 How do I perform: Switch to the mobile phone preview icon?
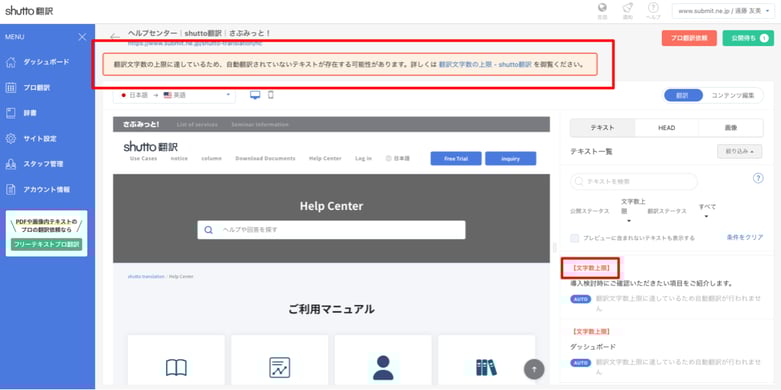click(270, 95)
